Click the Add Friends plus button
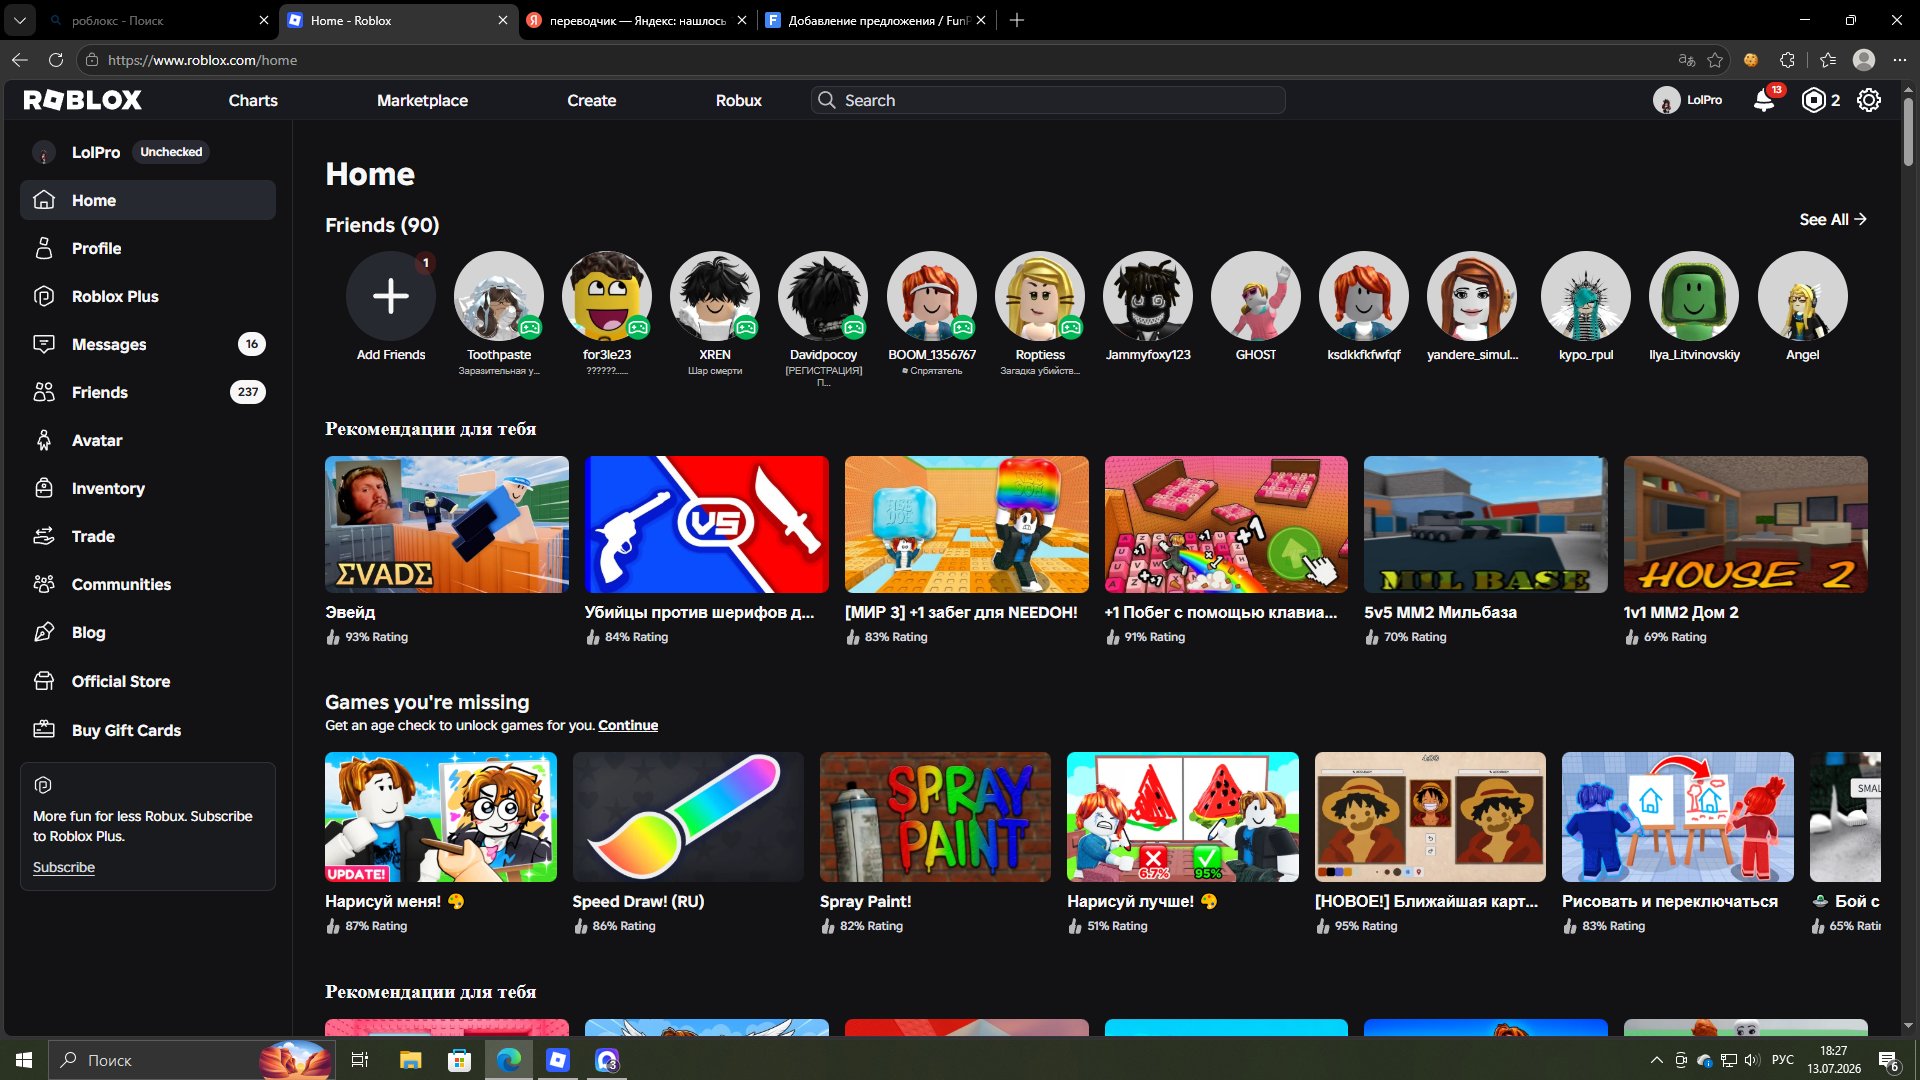The width and height of the screenshot is (1920, 1080). point(391,296)
